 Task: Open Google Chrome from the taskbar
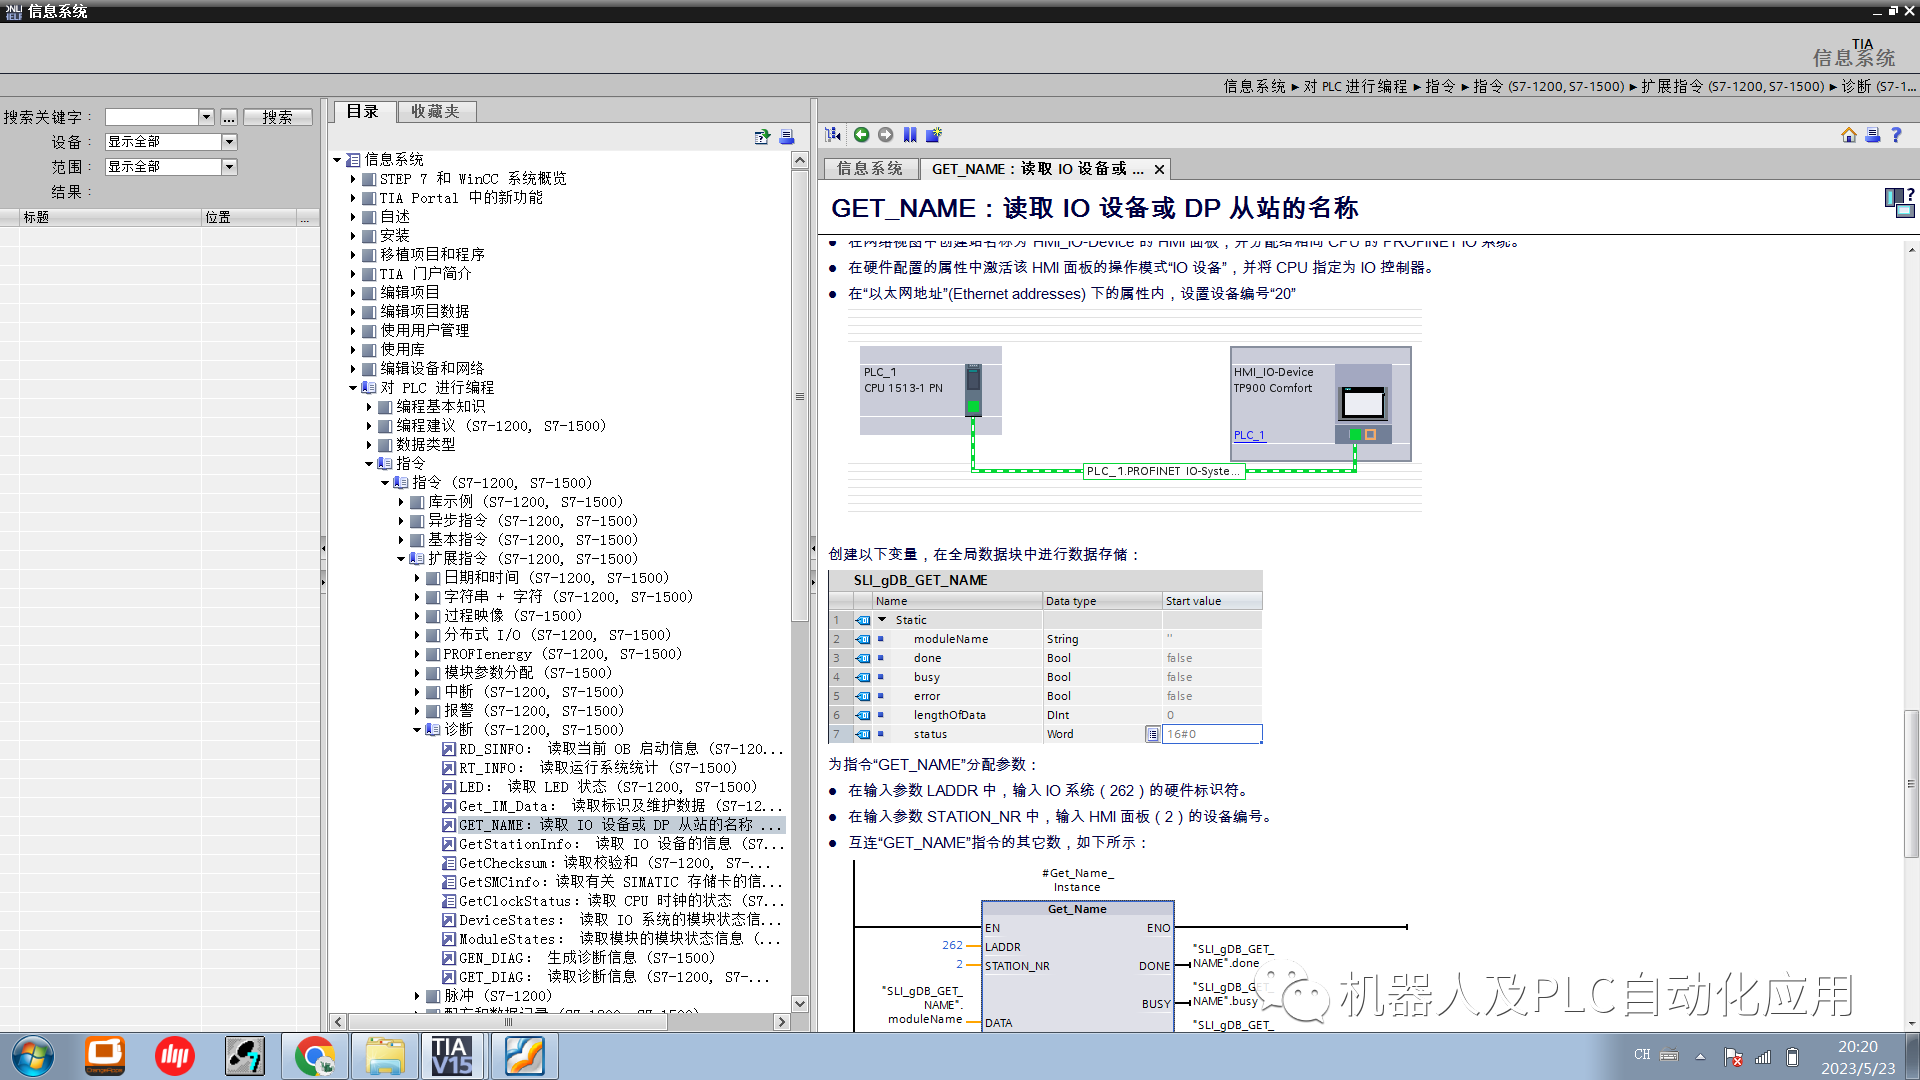314,1055
